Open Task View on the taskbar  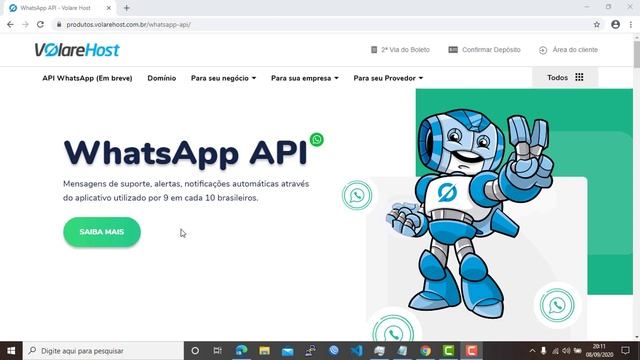(x=218, y=351)
